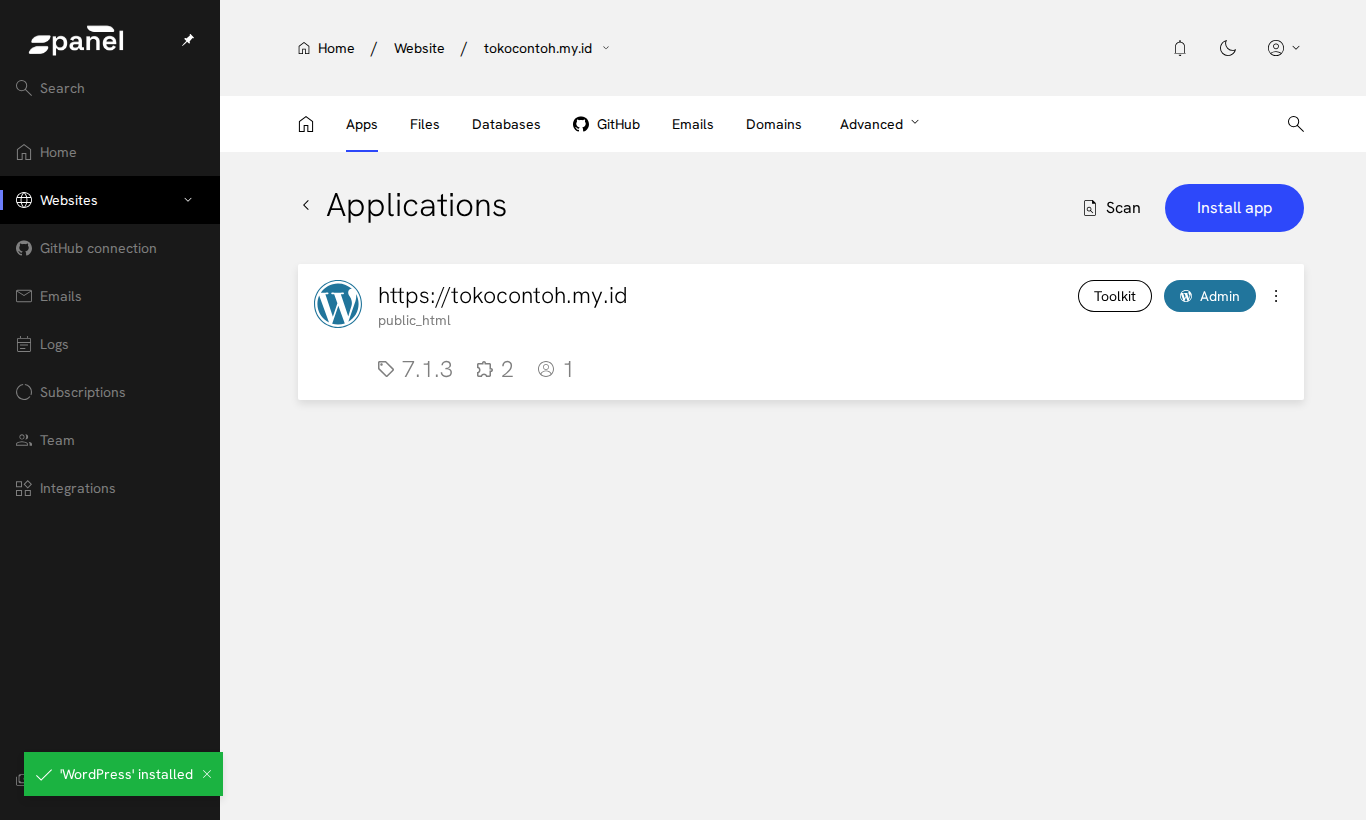Open Home in the sidebar

(x=110, y=152)
